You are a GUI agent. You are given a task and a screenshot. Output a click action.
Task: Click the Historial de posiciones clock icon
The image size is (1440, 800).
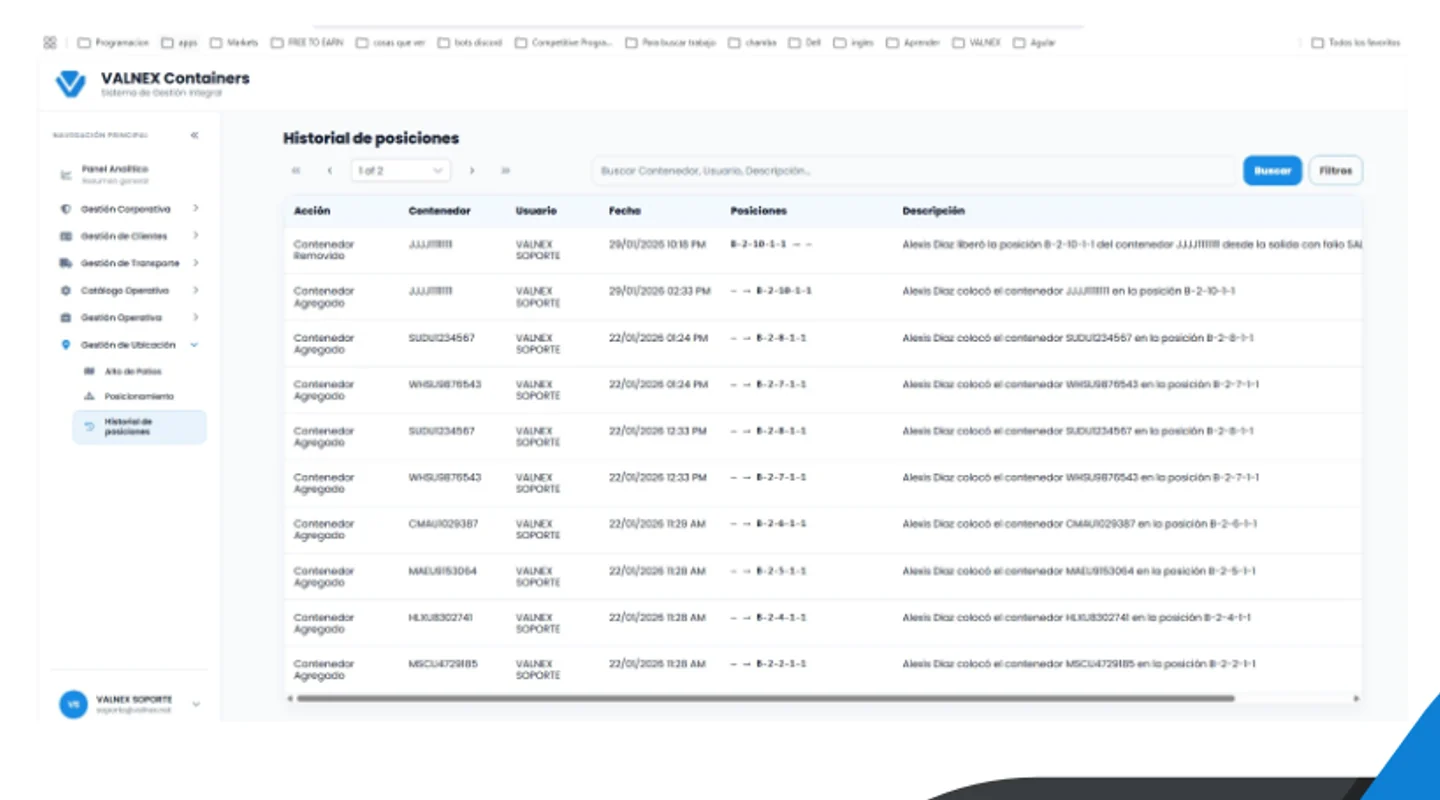click(89, 426)
